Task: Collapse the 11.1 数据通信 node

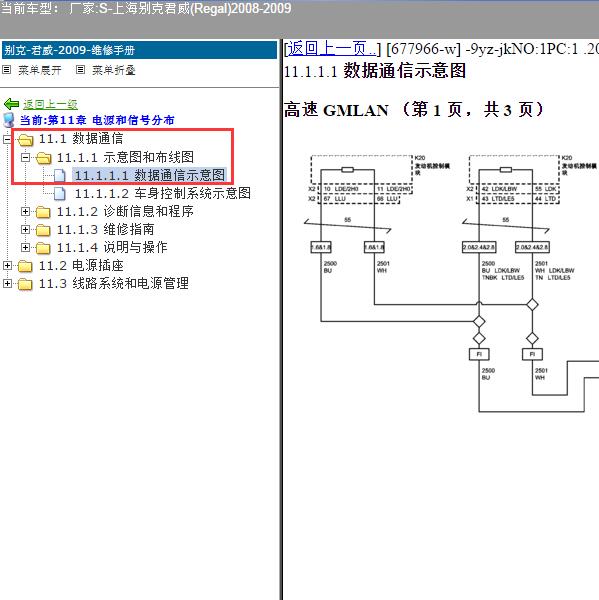Action: [7, 139]
